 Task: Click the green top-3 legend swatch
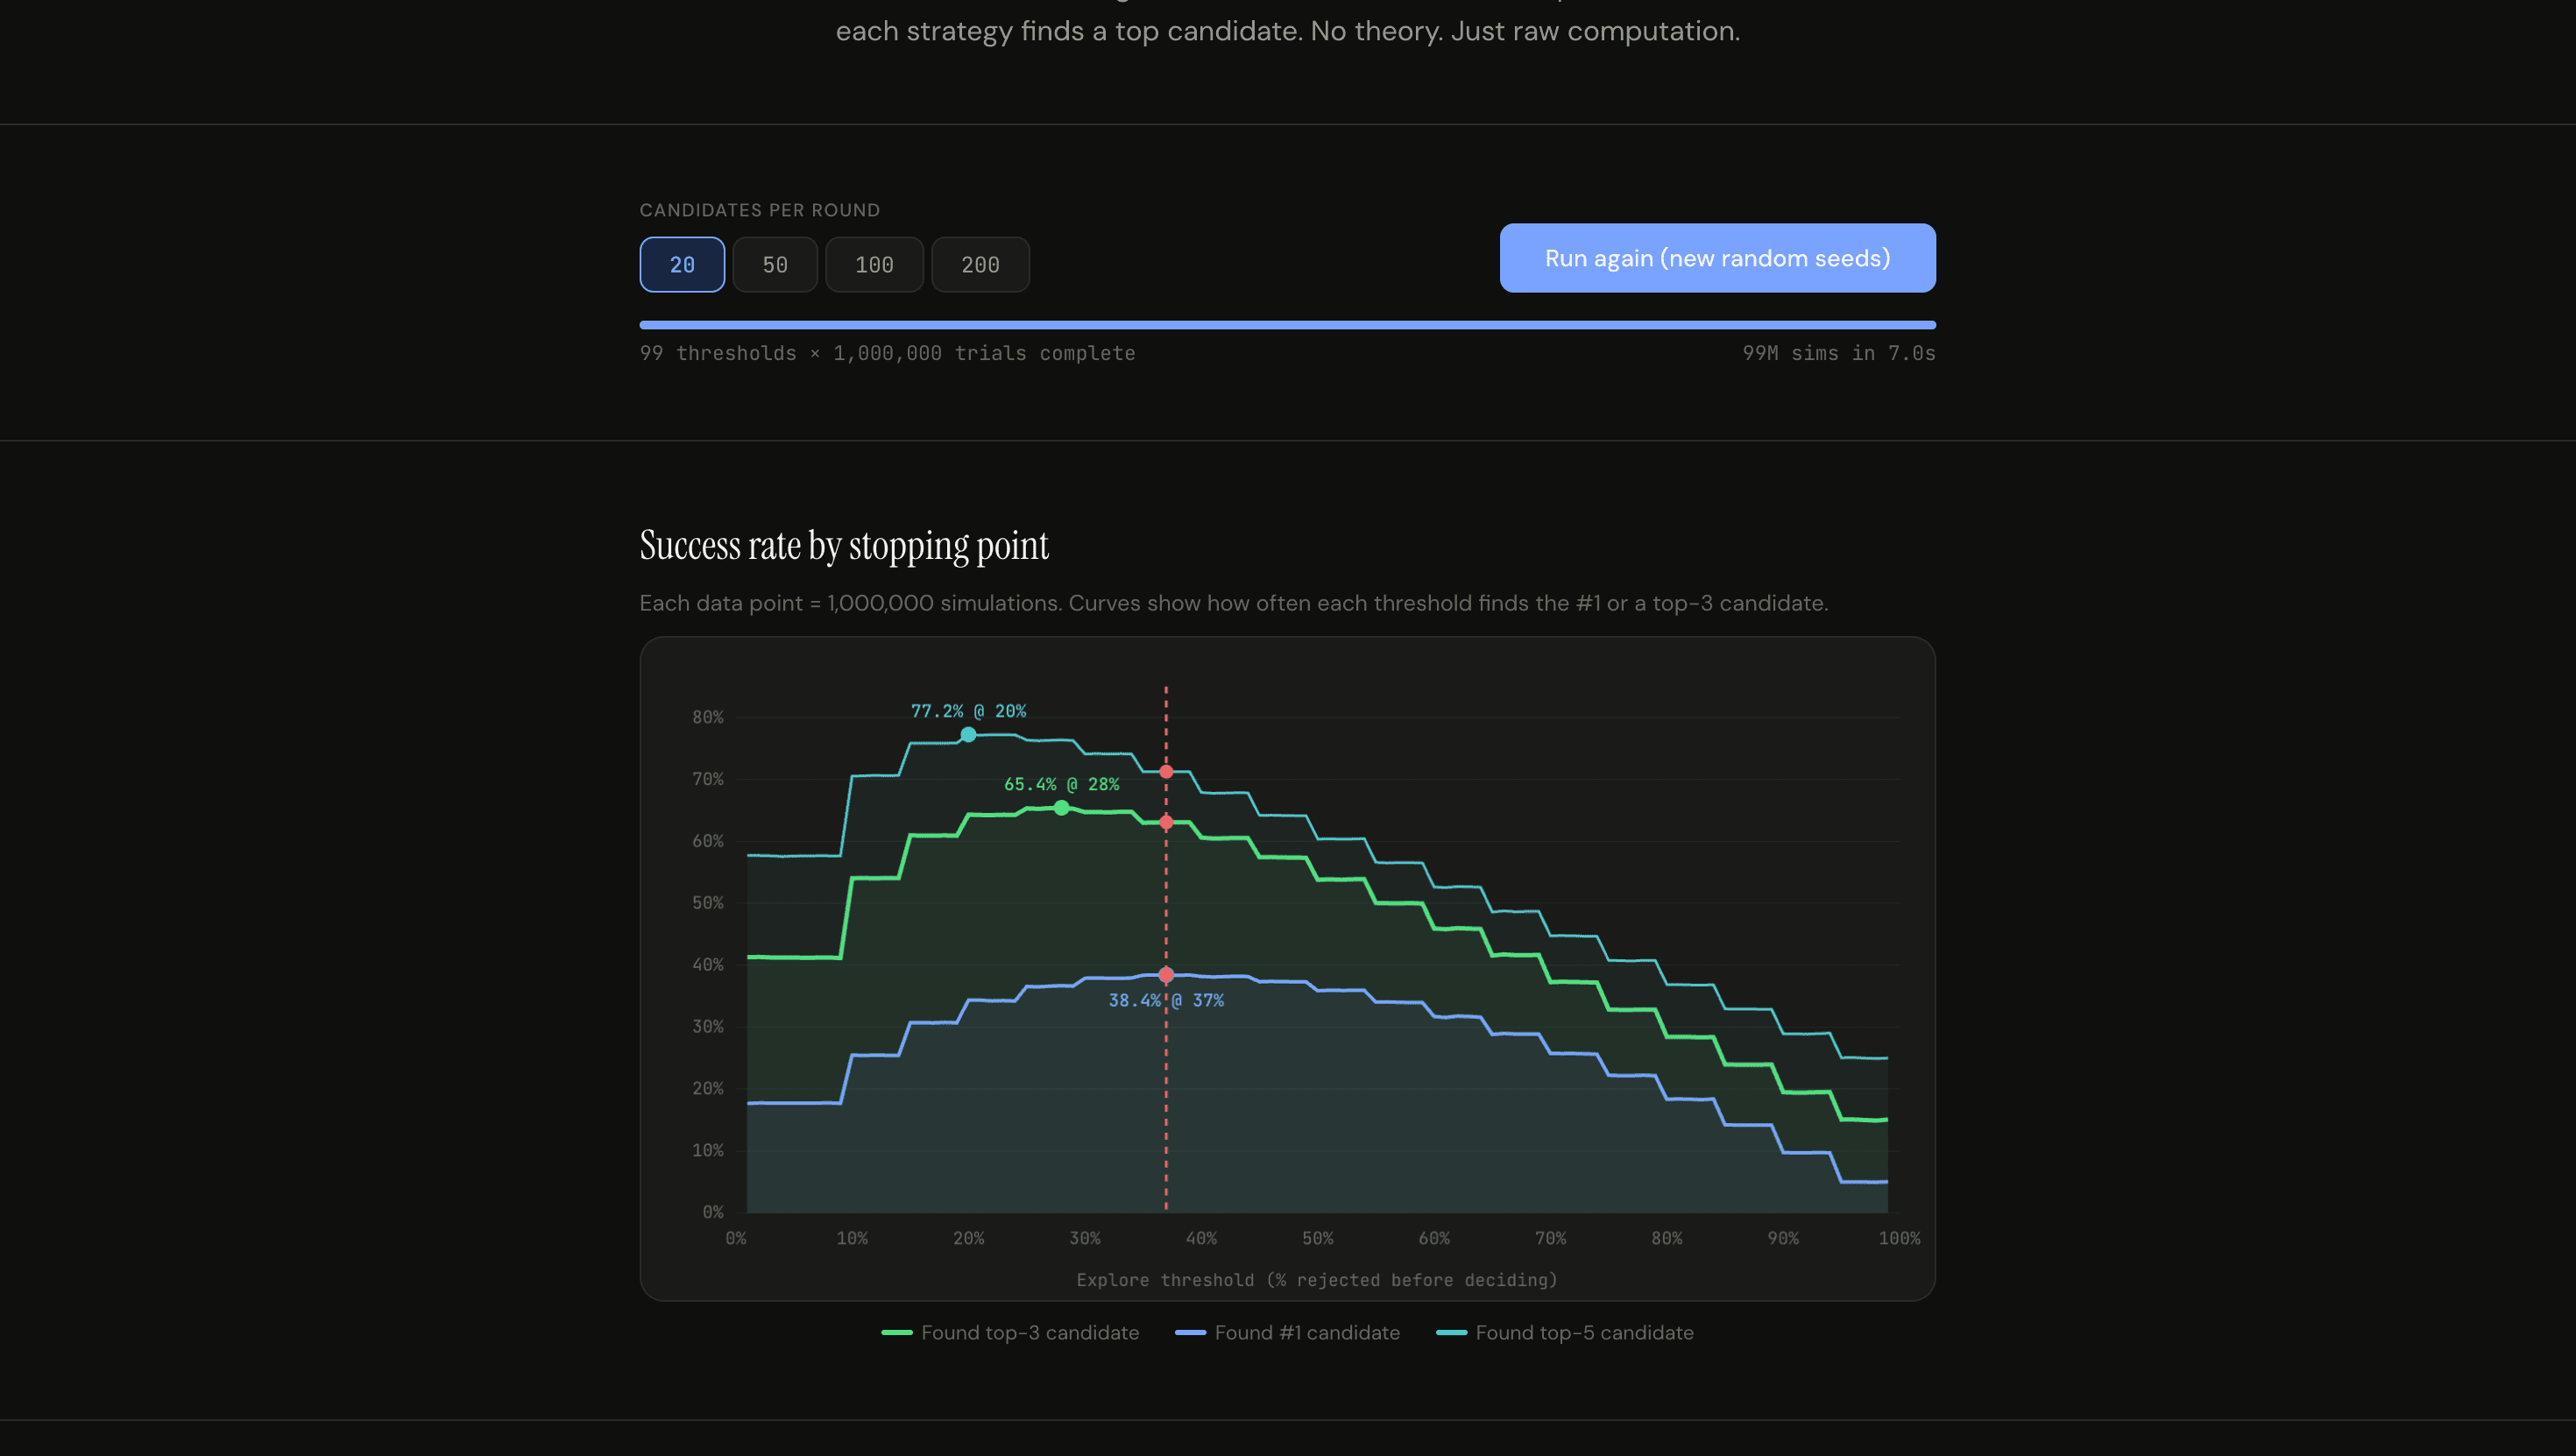(x=896, y=1333)
